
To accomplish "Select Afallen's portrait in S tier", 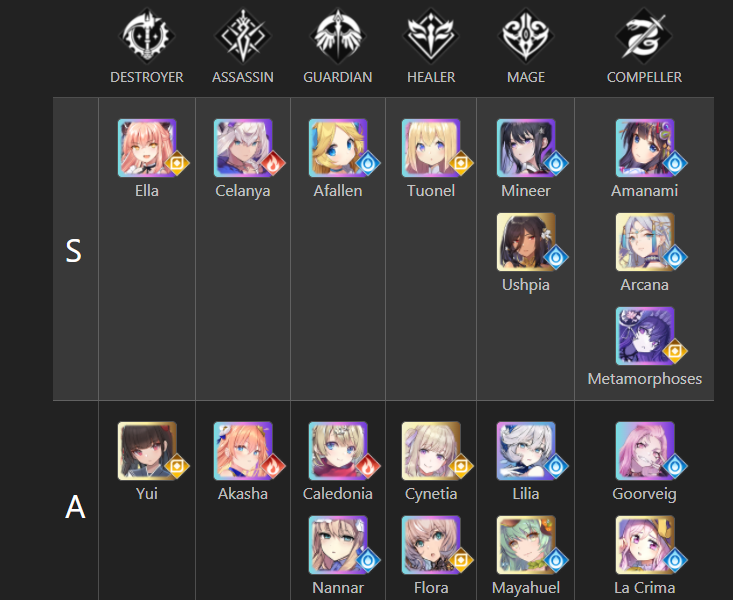I will (338, 148).
